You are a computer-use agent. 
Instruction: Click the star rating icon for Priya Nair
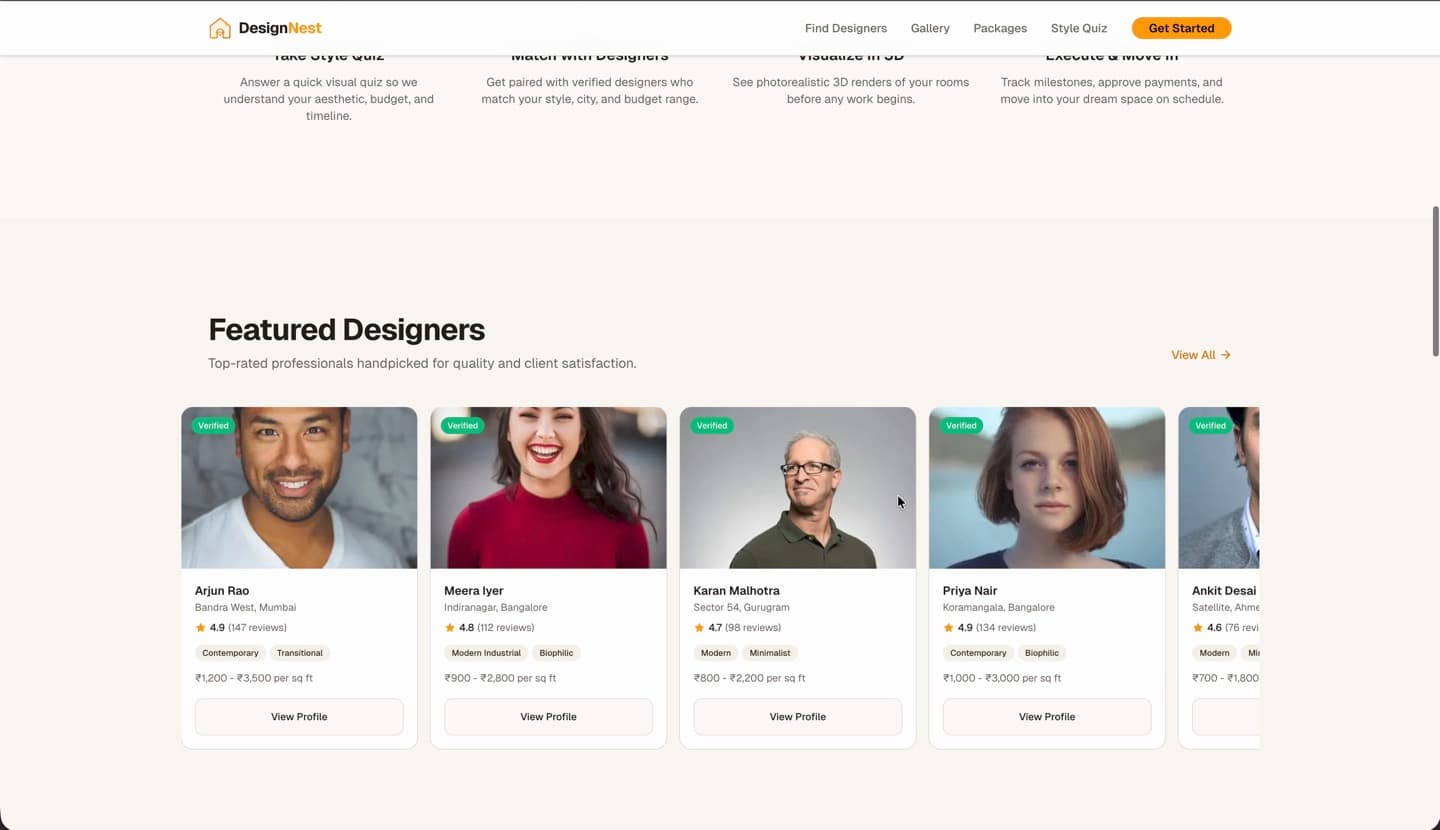948,628
